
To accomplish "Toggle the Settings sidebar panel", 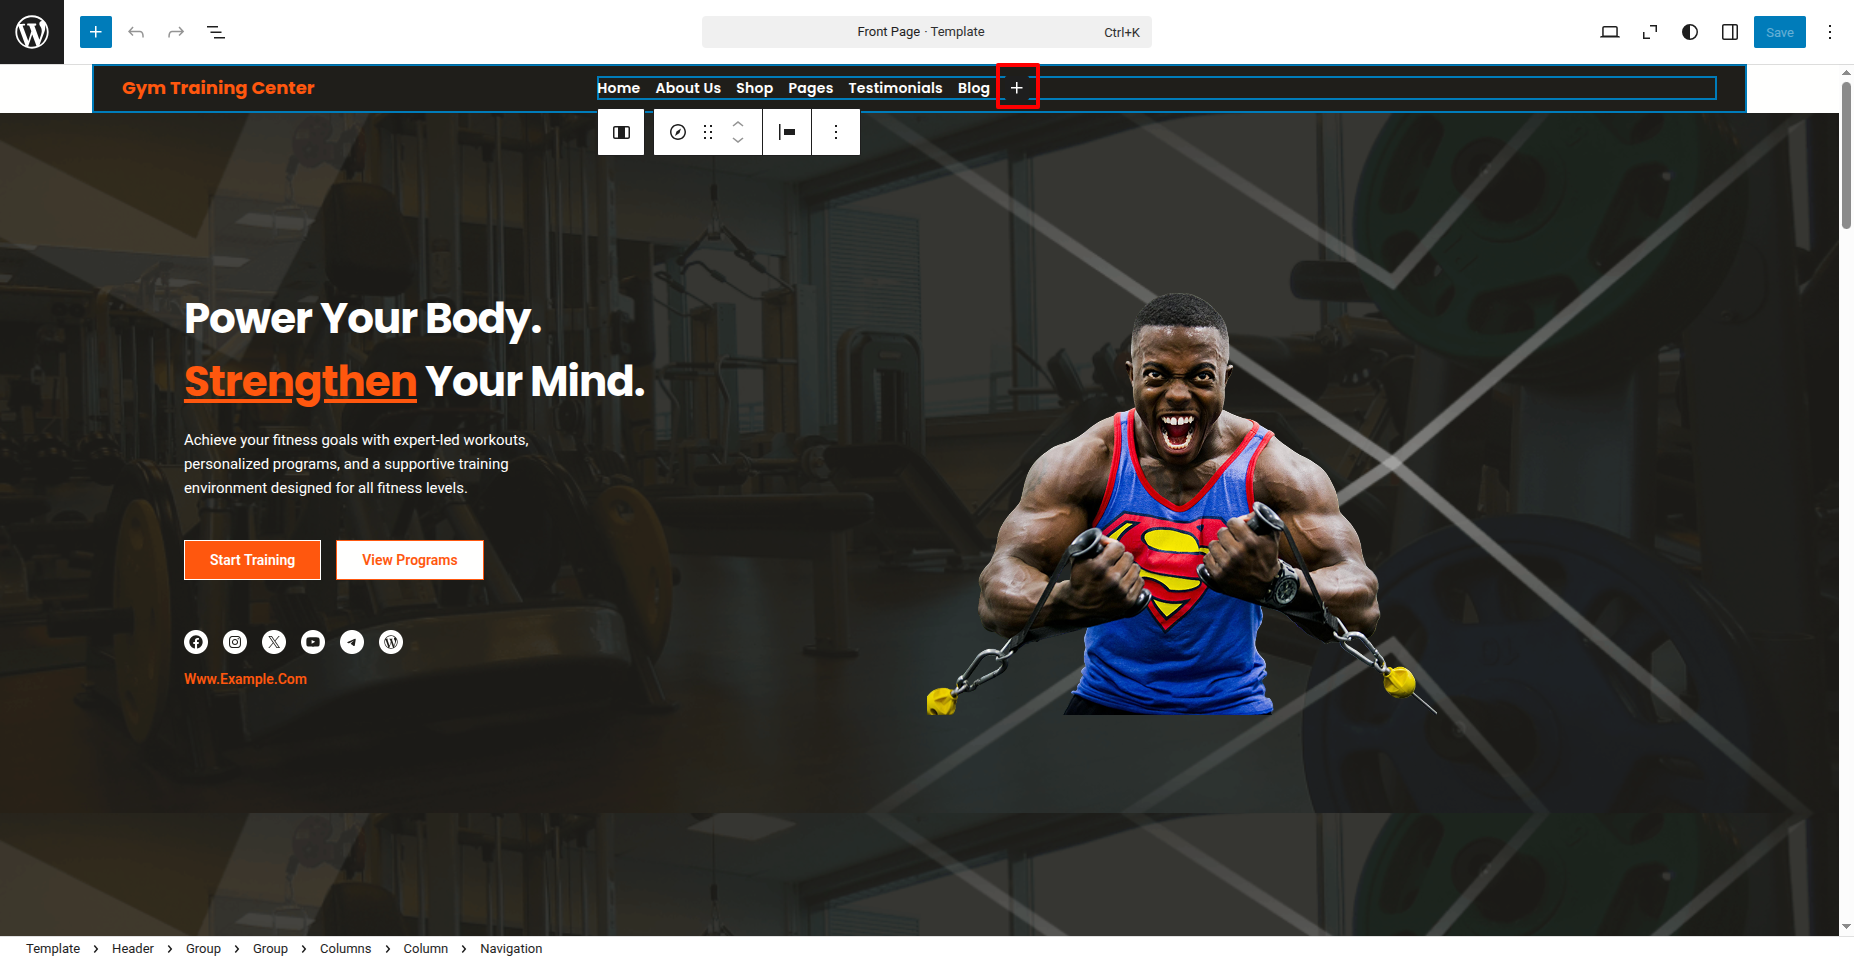I will [x=1730, y=32].
